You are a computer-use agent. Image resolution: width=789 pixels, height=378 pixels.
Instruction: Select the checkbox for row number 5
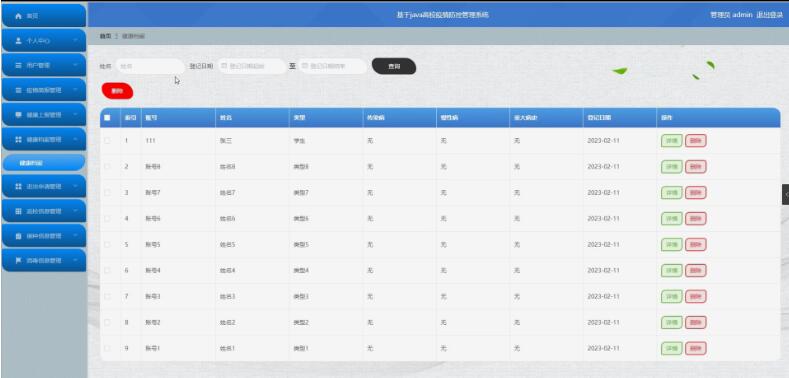point(107,245)
